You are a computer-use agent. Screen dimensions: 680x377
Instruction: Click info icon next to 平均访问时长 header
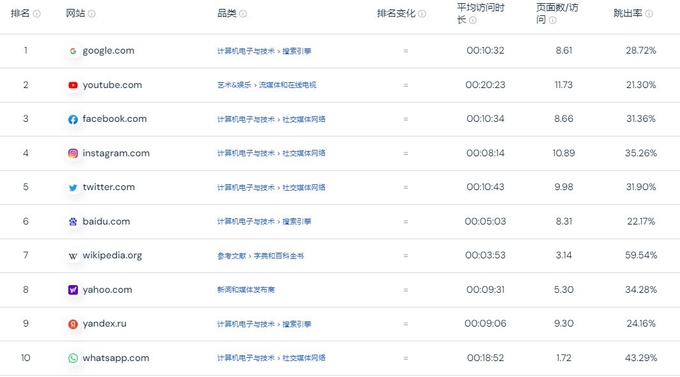(x=473, y=20)
